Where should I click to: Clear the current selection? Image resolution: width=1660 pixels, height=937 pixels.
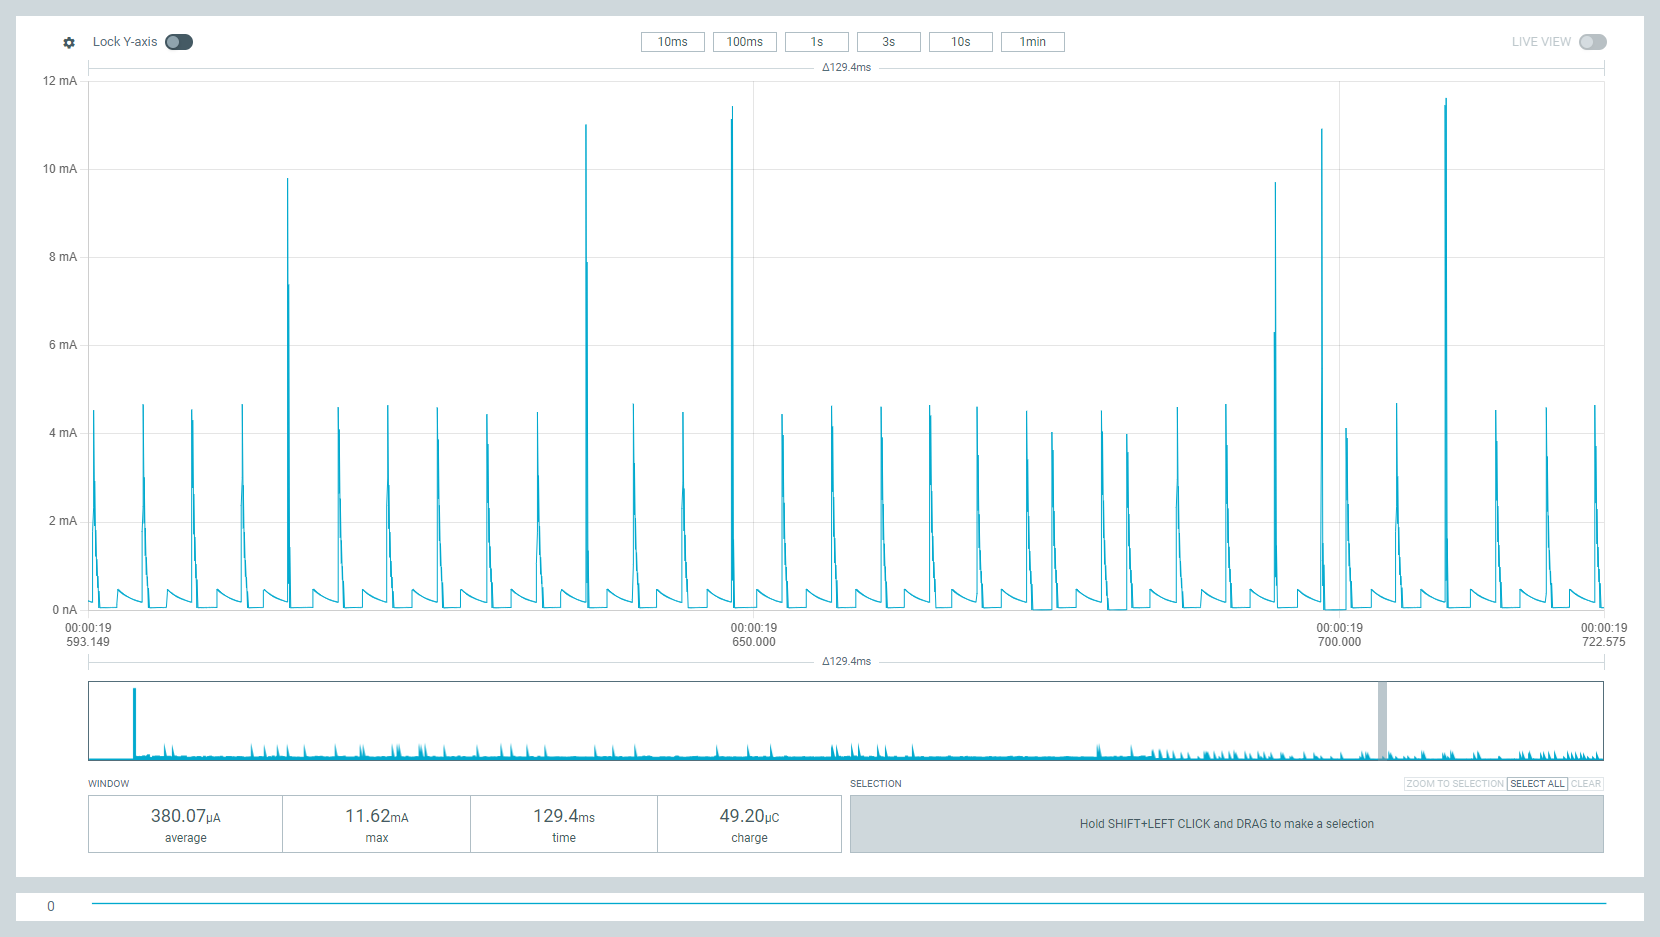tap(1585, 784)
